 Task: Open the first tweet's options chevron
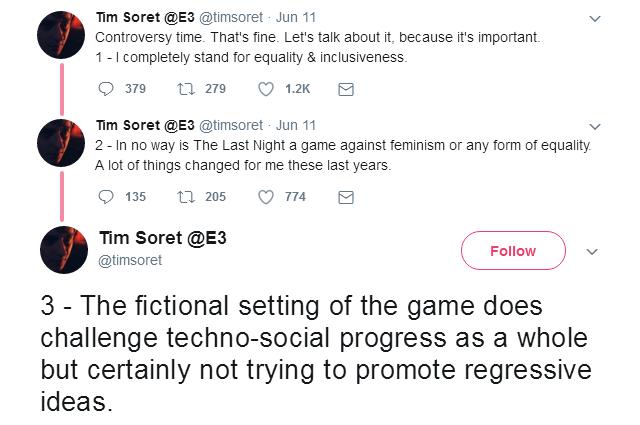coord(597,18)
